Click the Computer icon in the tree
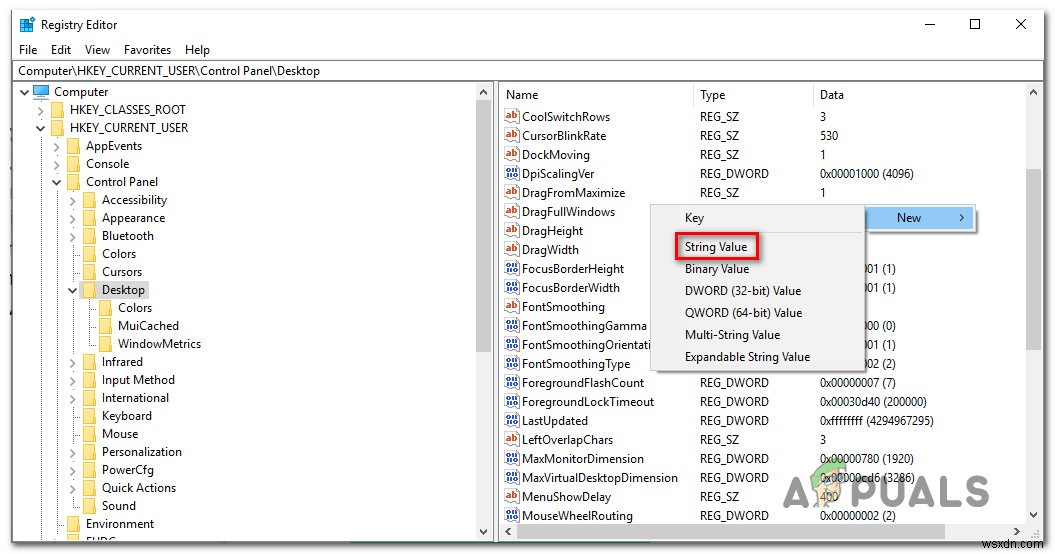Image resolution: width=1055 pixels, height=554 pixels. pos(41,92)
